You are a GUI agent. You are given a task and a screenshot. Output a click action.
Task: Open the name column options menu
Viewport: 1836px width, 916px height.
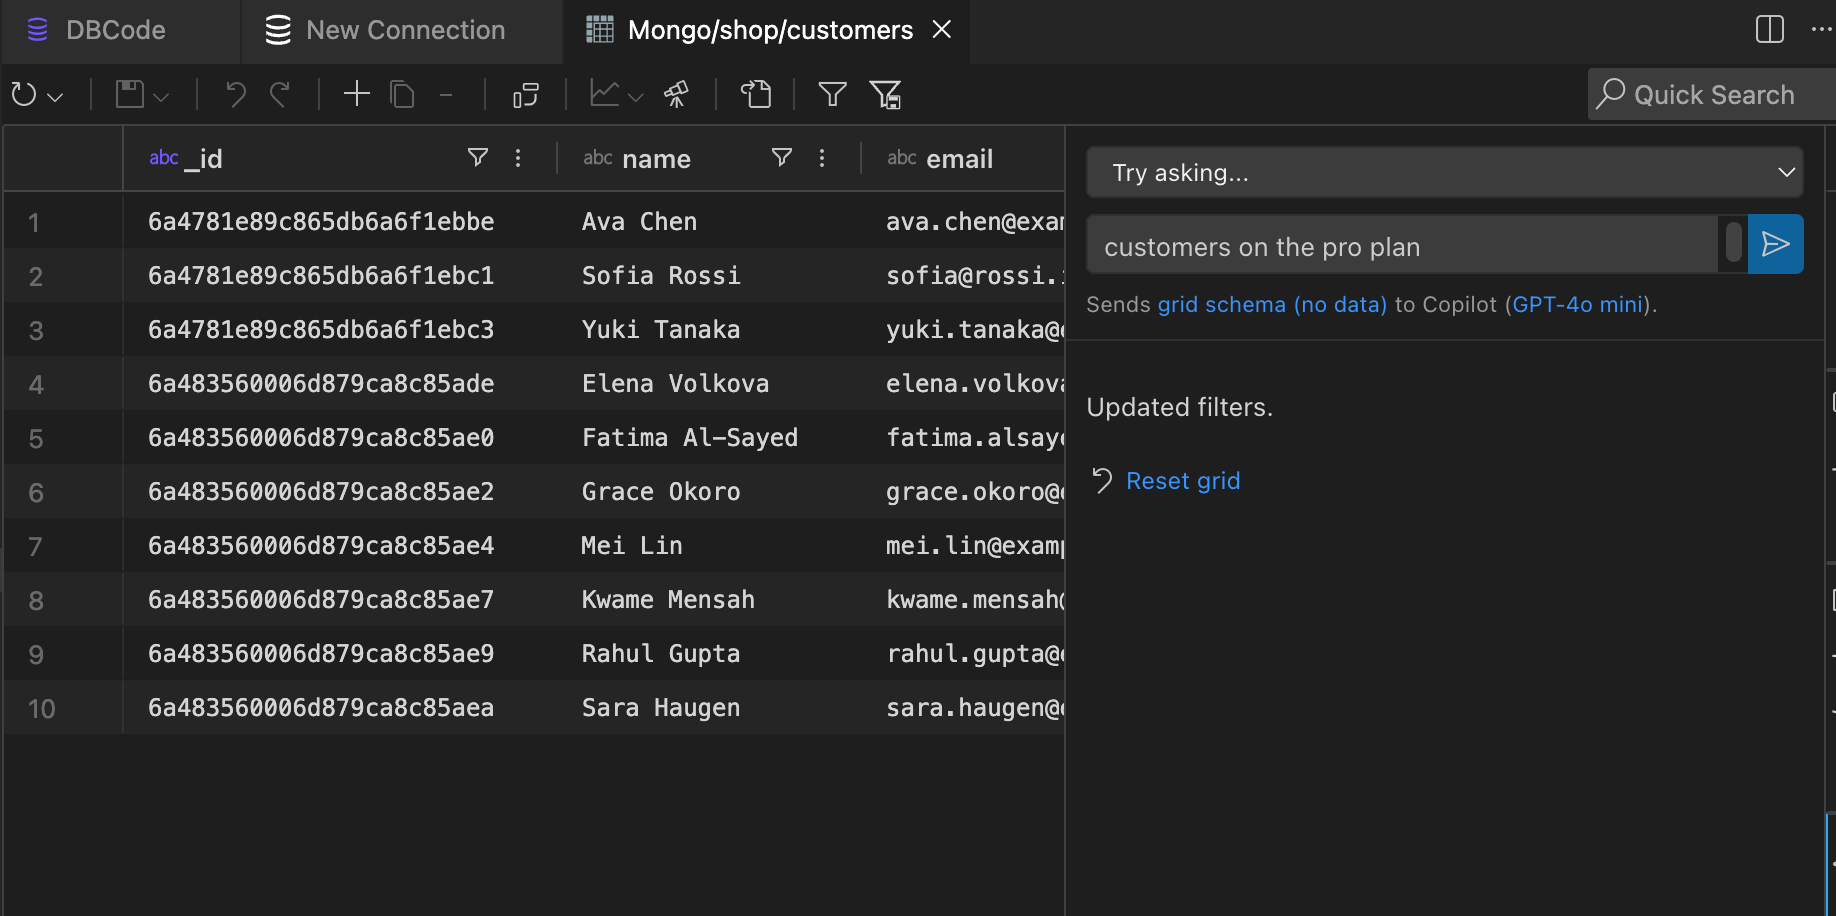(x=822, y=158)
